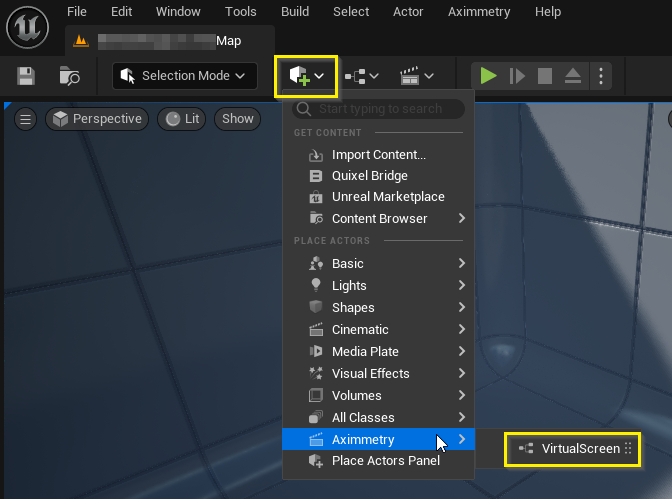This screenshot has width=672, height=499.
Task: Open the viewport hamburger options menu
Action: point(25,119)
